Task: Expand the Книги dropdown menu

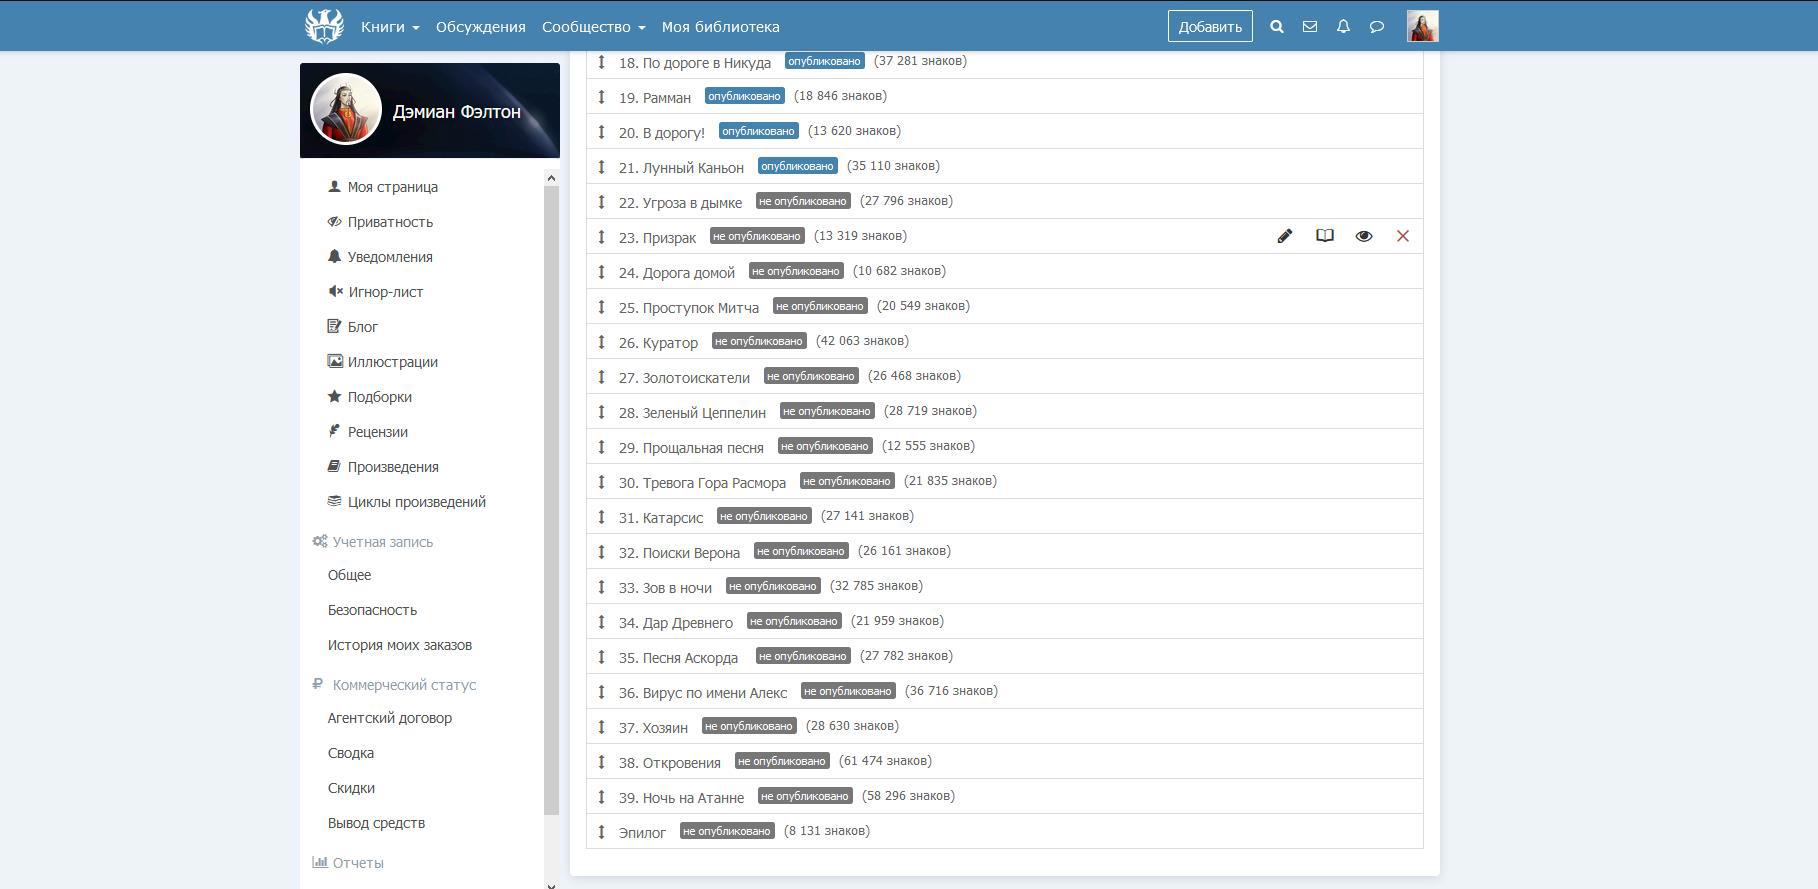Action: (390, 27)
